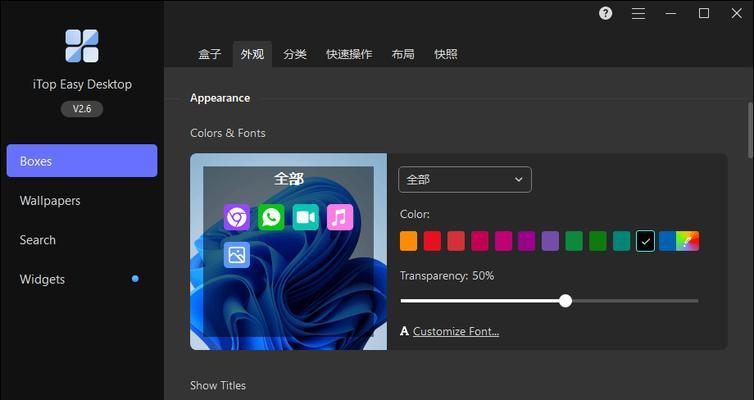This screenshot has height=400, width=754.
Task: Click the Chrome icon in preview
Action: coord(237,217)
